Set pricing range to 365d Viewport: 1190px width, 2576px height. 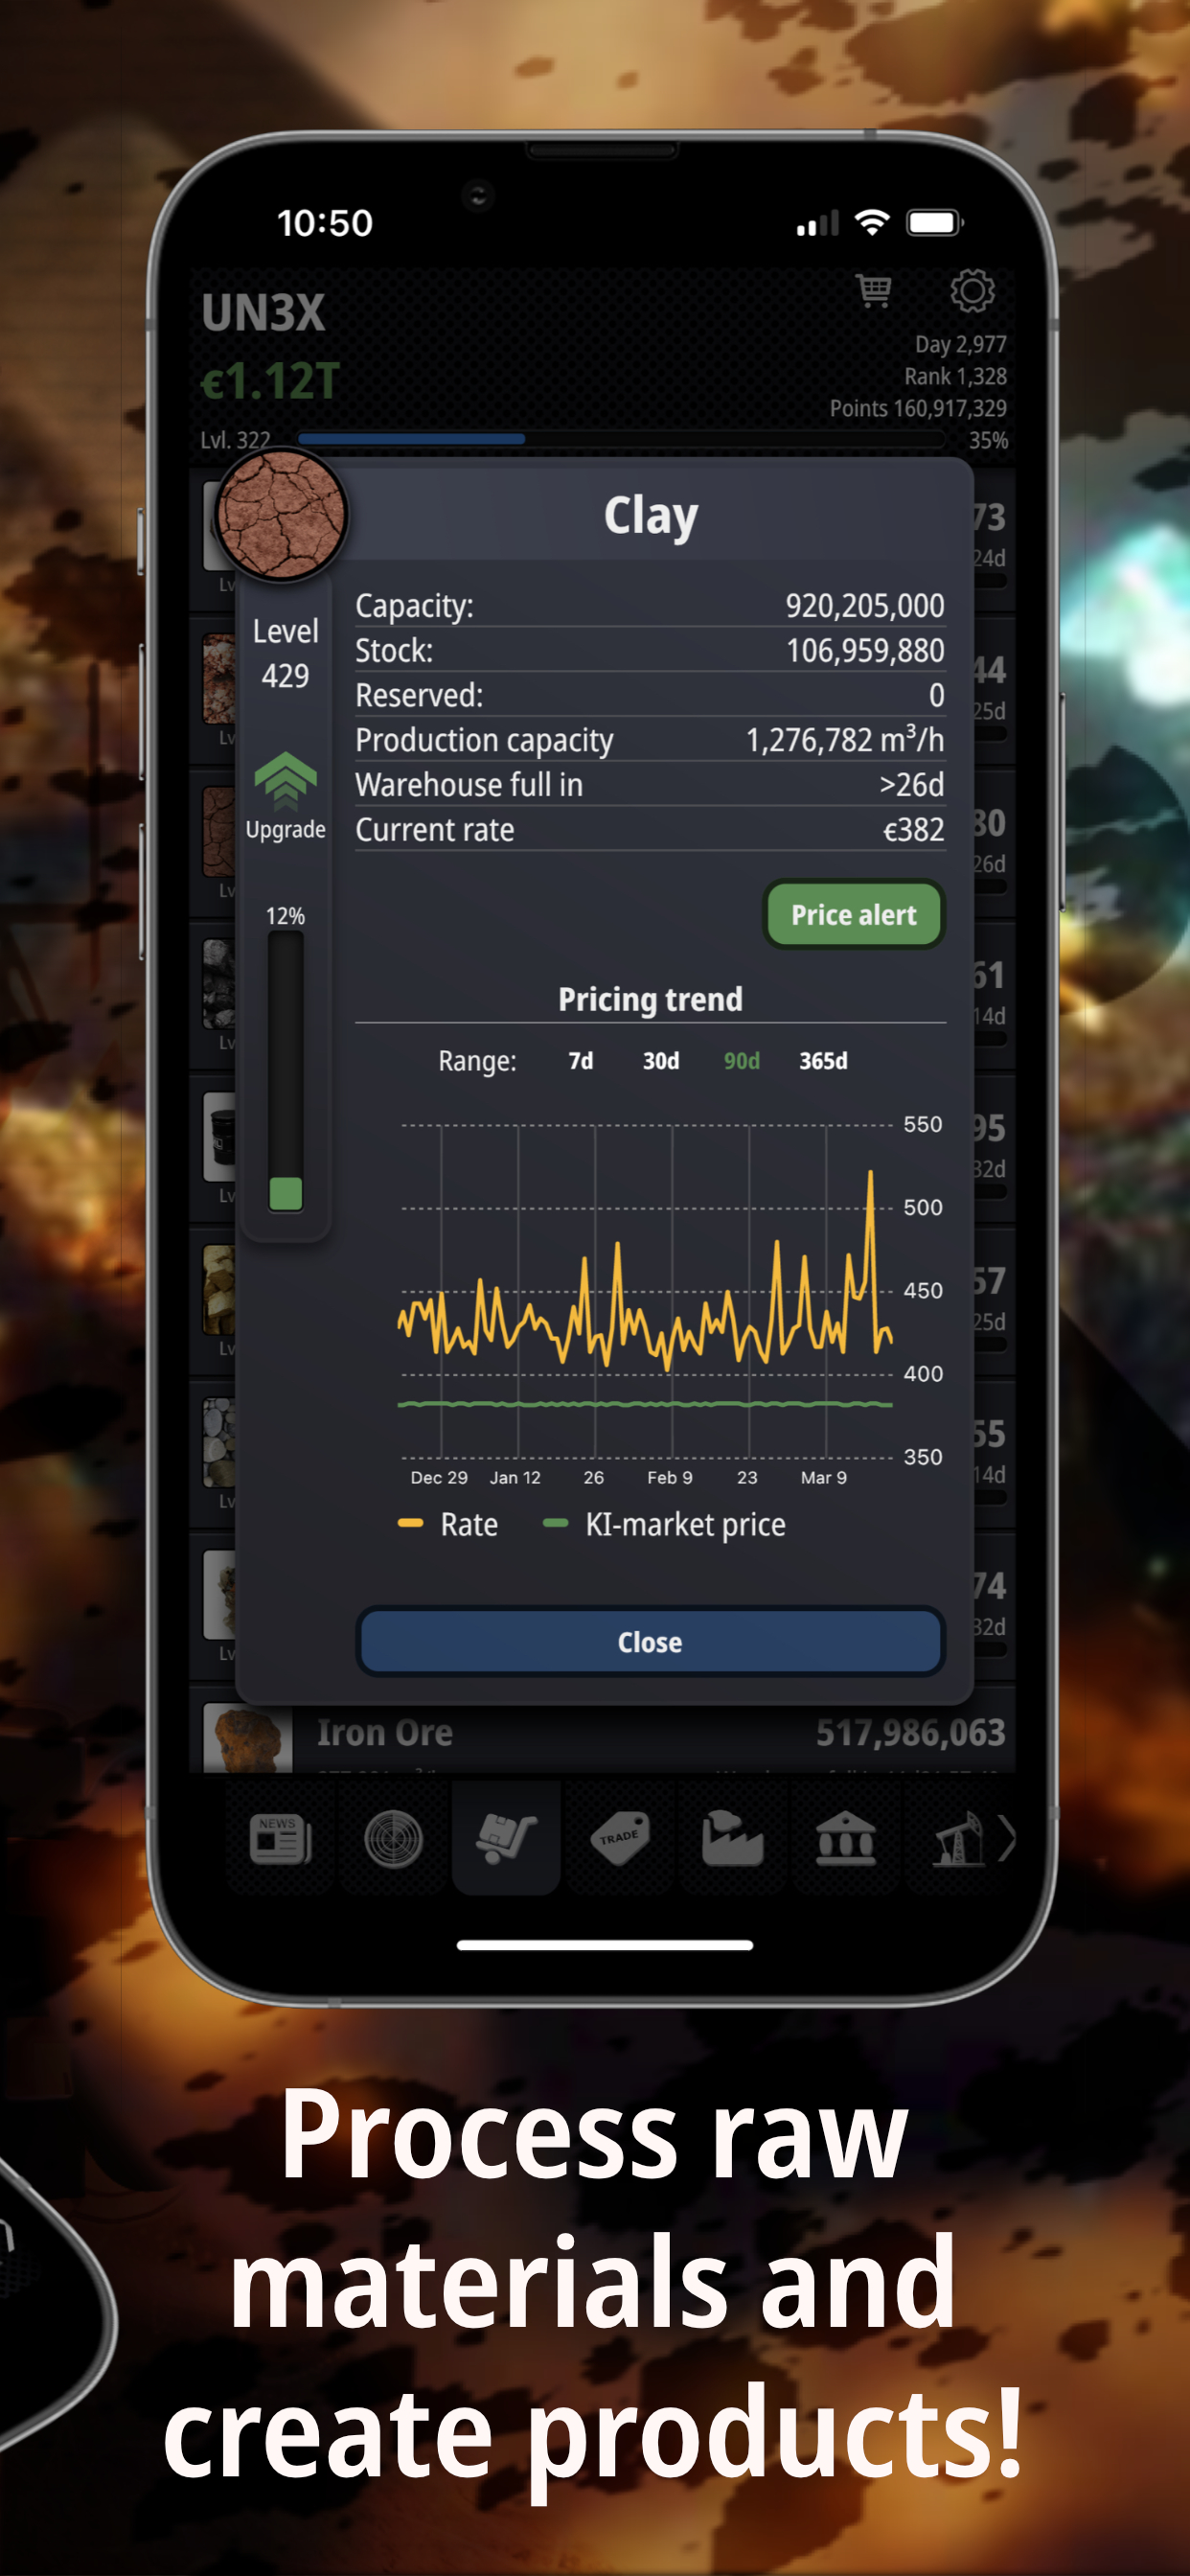tap(823, 1061)
